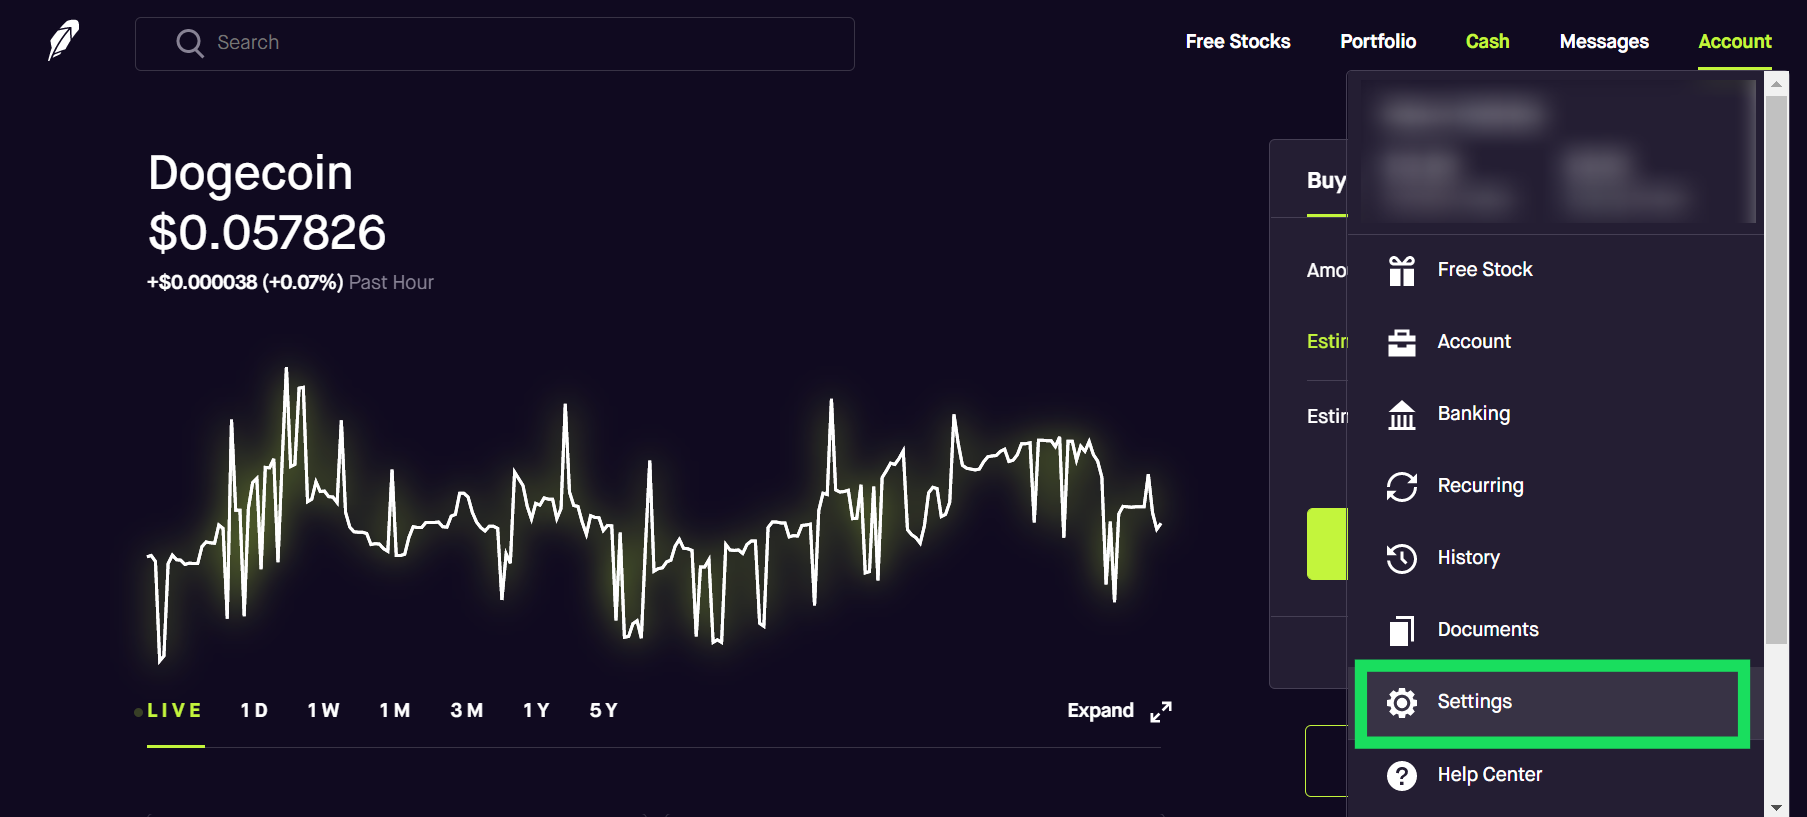Viewport: 1807px width, 817px height.
Task: Select Recurring in account menu
Action: click(1555, 486)
